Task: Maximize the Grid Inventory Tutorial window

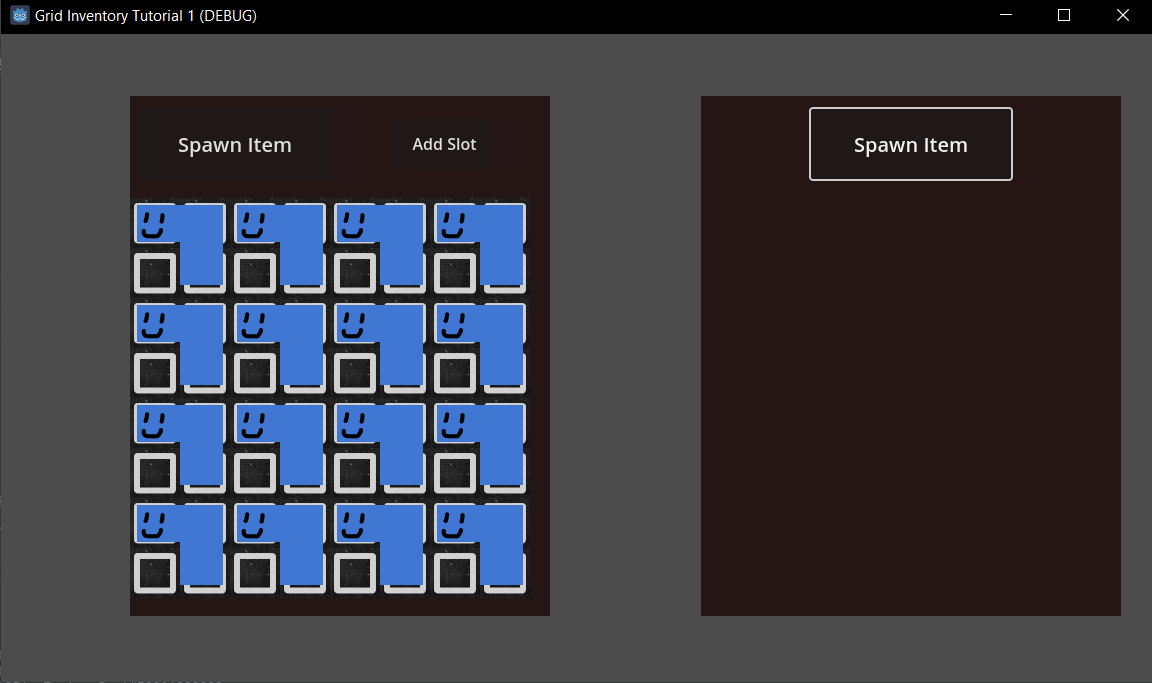Action: [x=1064, y=15]
